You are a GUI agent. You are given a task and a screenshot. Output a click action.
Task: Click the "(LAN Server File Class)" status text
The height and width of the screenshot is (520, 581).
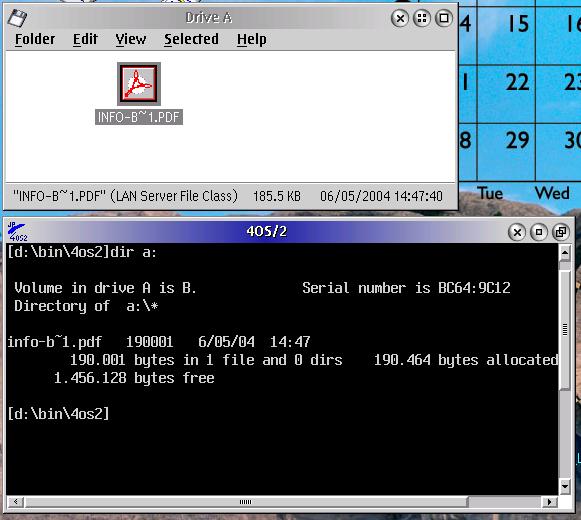[174, 196]
